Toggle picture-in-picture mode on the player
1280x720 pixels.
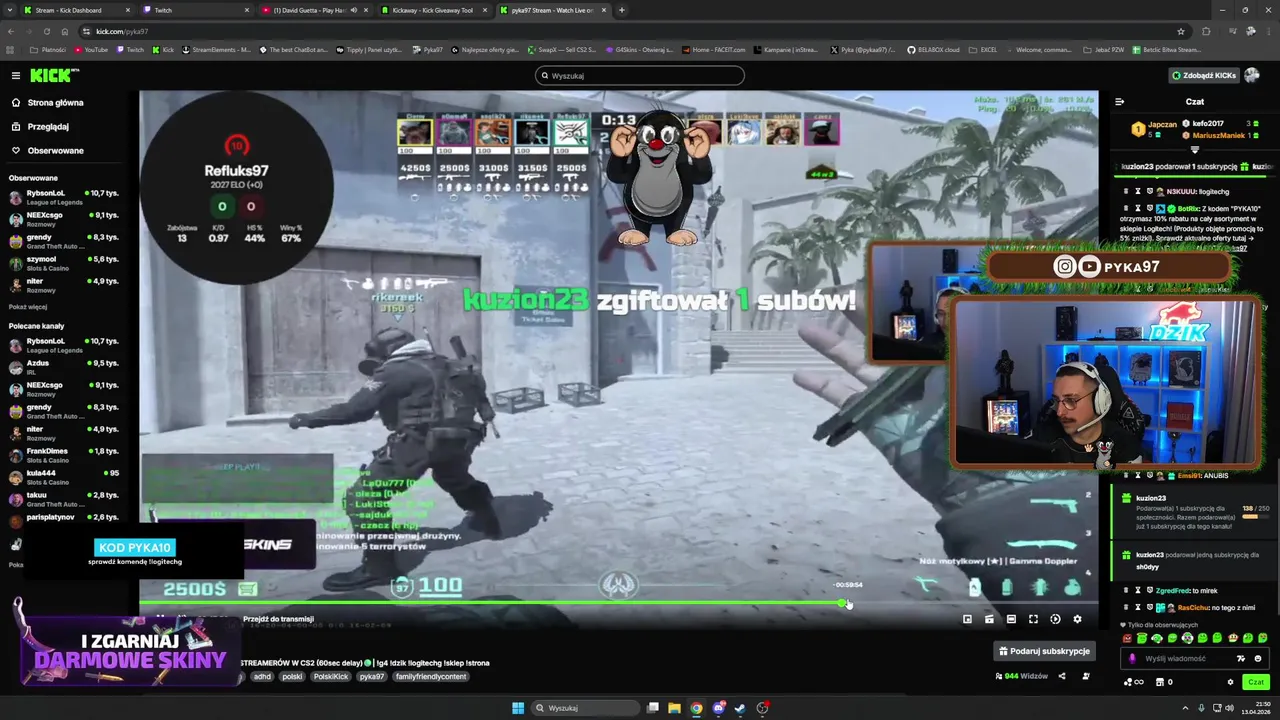[967, 619]
